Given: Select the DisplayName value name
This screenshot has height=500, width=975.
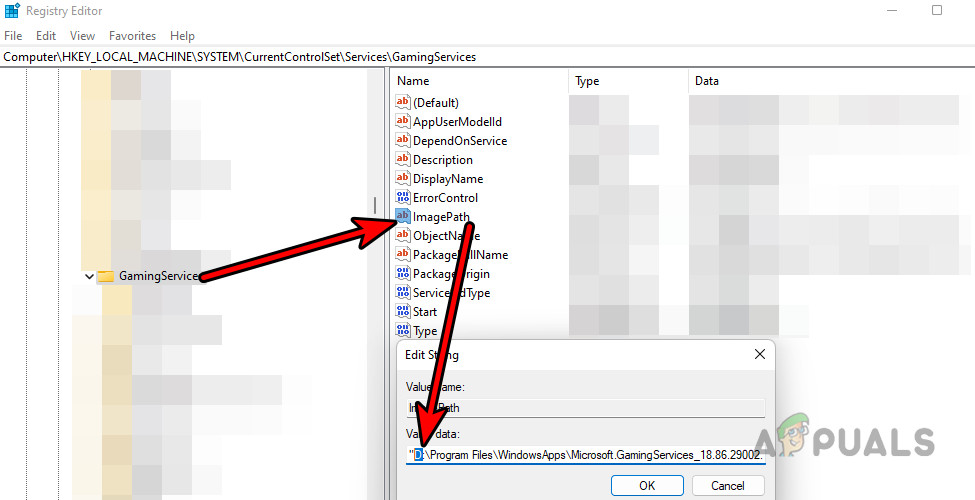Looking at the screenshot, I should pos(448,178).
